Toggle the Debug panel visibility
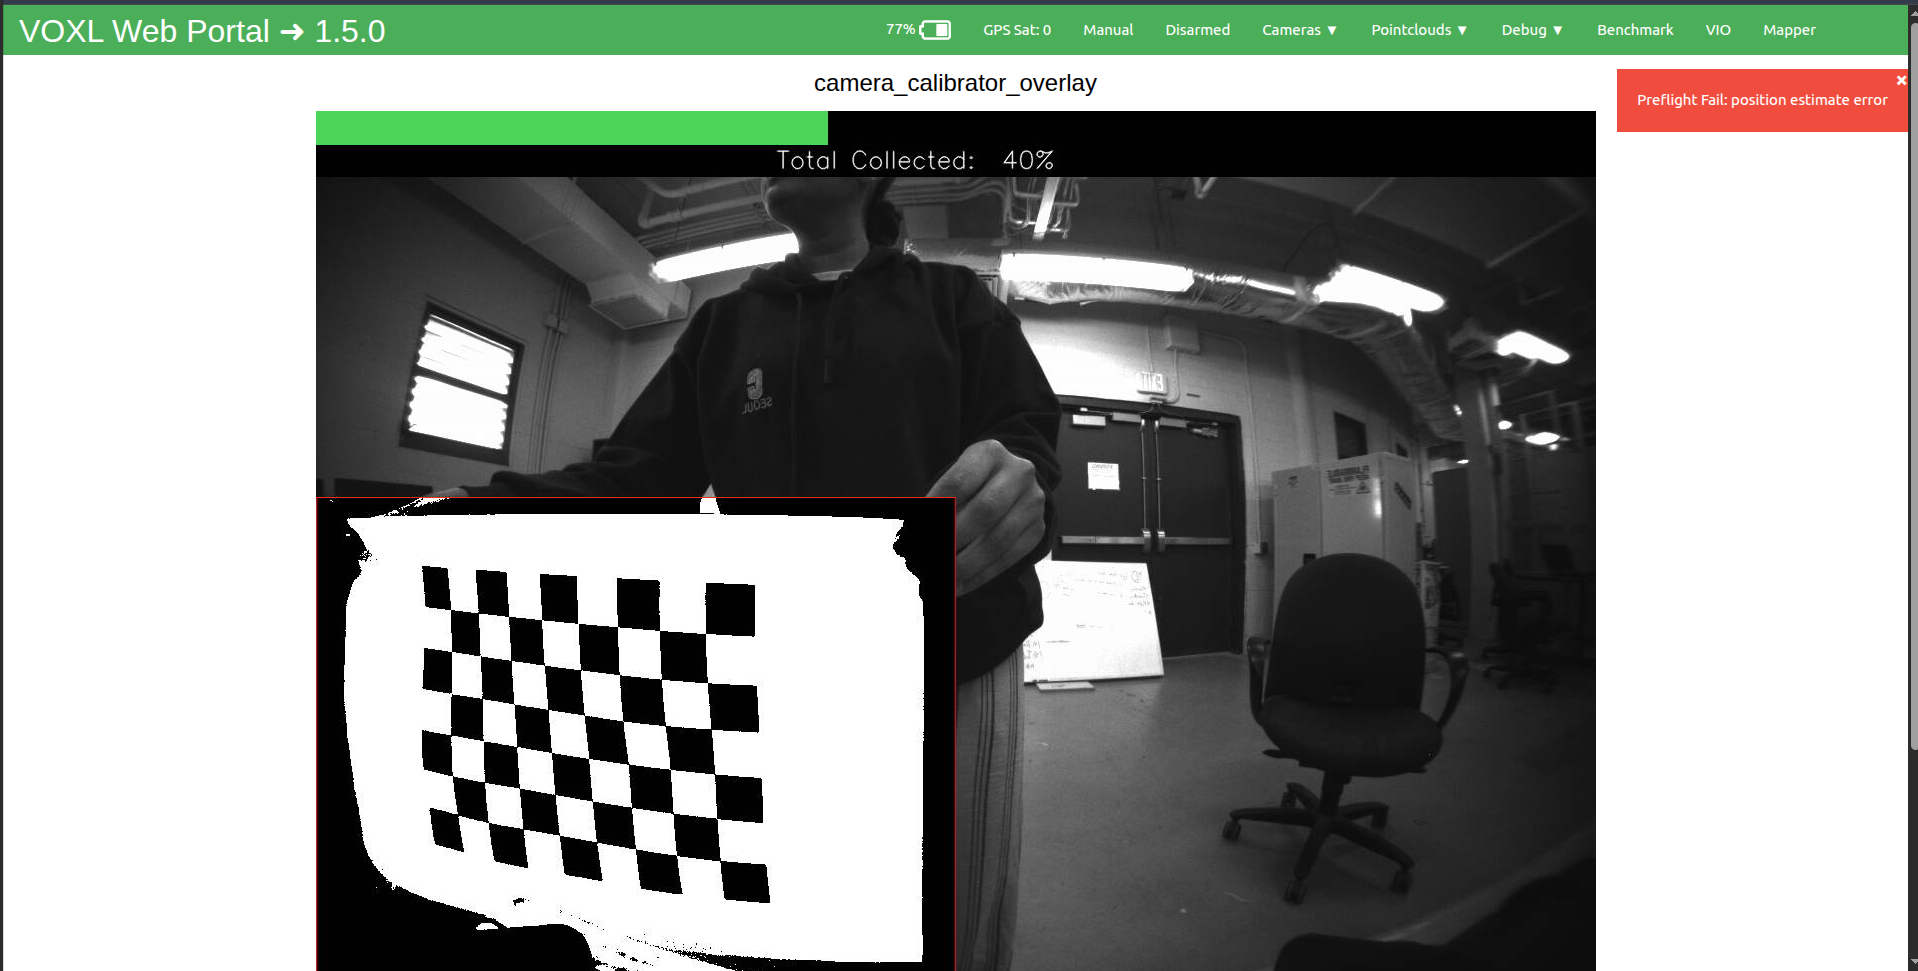 pos(1531,30)
